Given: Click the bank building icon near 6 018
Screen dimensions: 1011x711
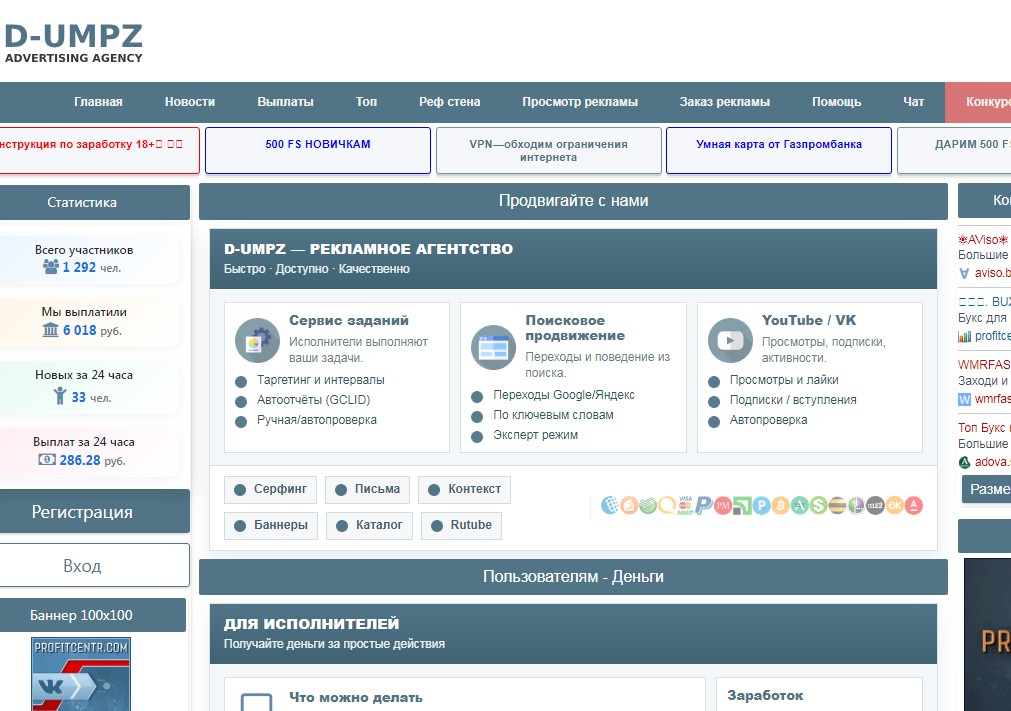Looking at the screenshot, I should click(x=51, y=330).
